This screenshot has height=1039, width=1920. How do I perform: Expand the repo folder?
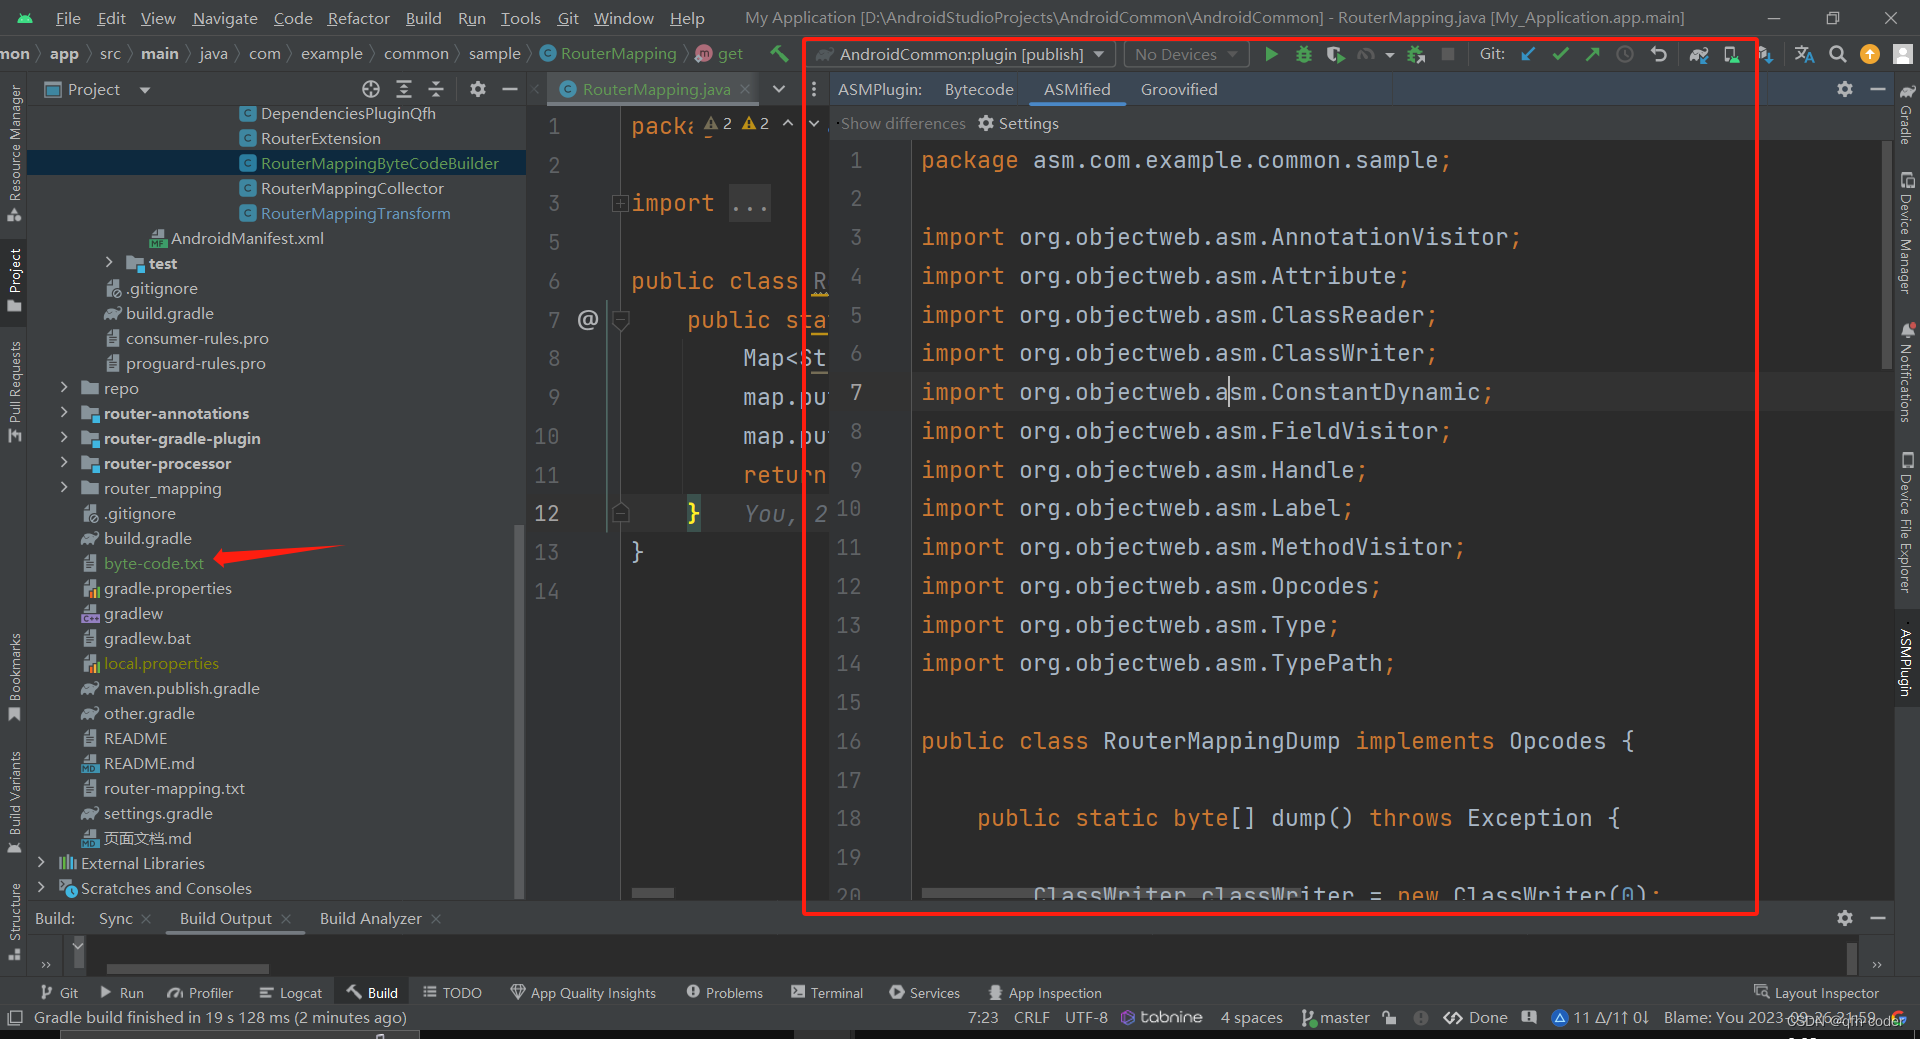pos(64,388)
